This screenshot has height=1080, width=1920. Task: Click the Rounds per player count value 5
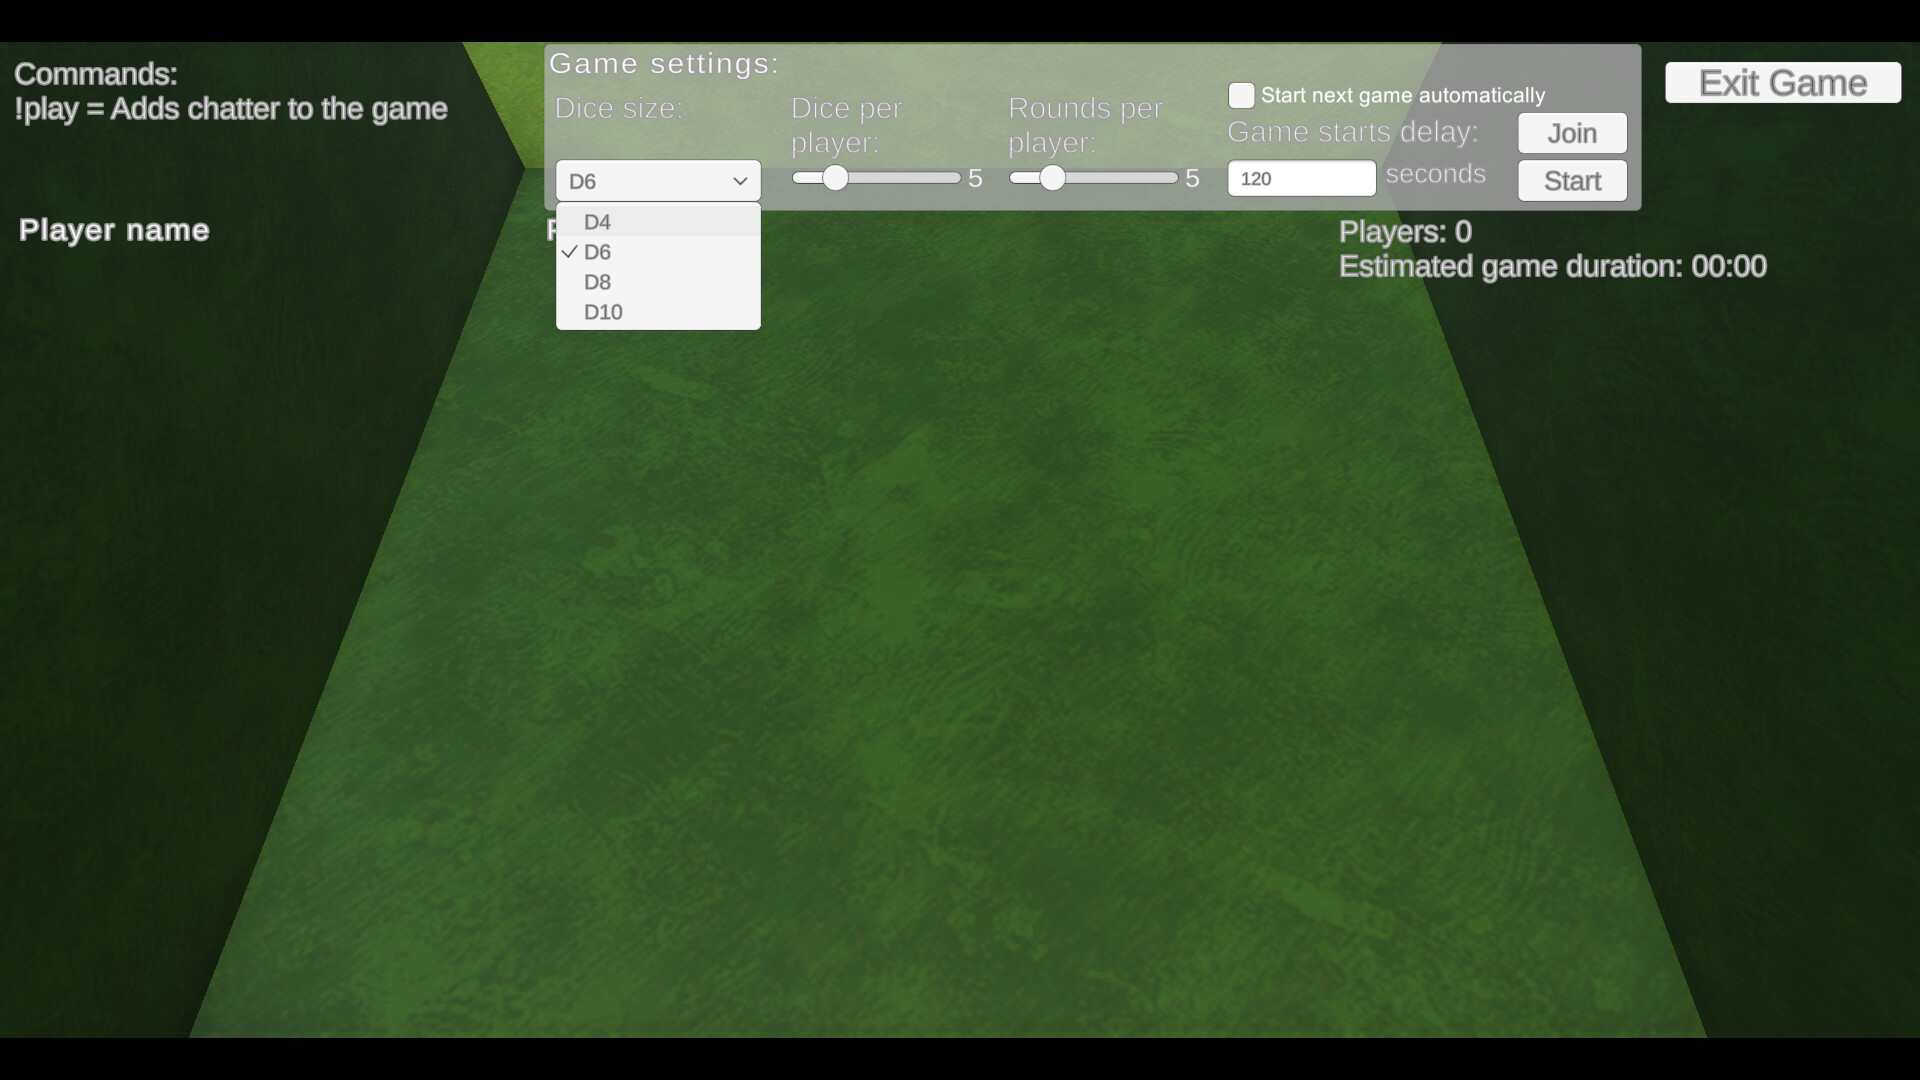click(x=1191, y=178)
